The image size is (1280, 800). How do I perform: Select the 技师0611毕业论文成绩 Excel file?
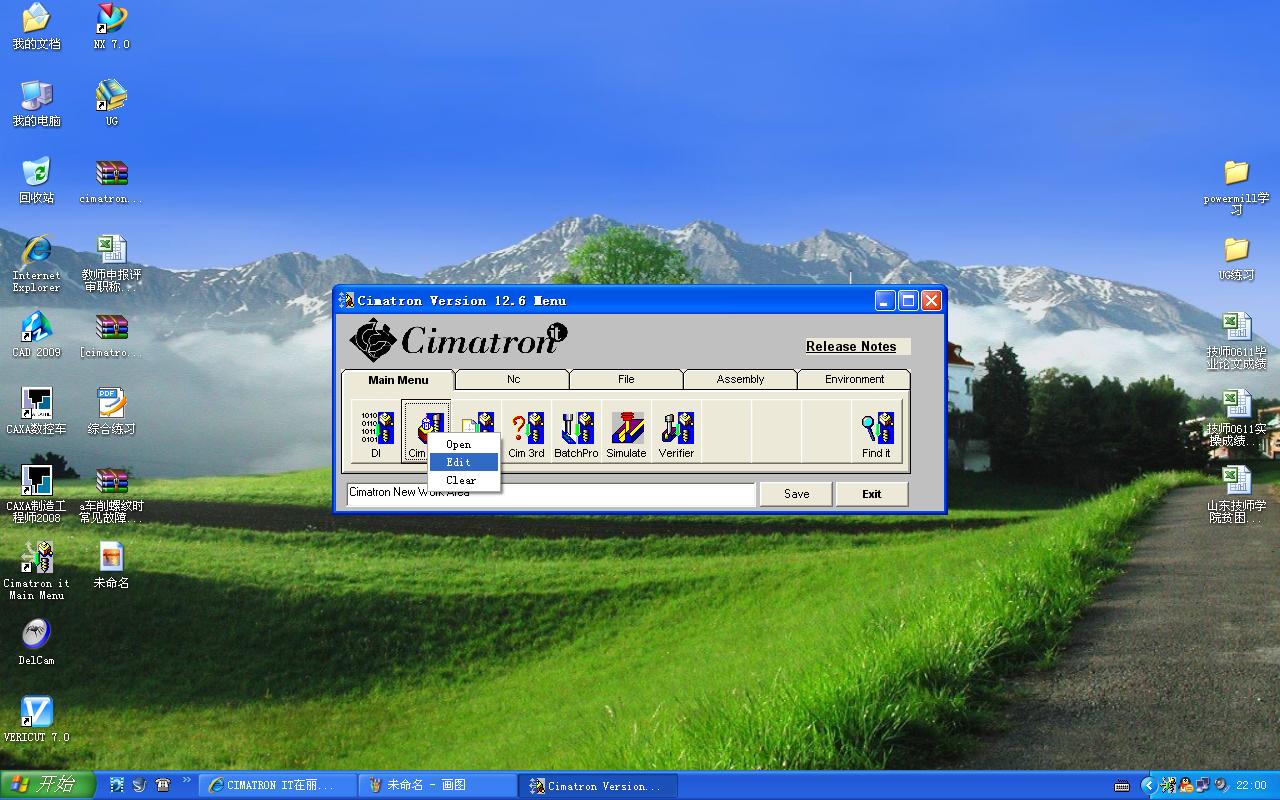tap(1236, 340)
